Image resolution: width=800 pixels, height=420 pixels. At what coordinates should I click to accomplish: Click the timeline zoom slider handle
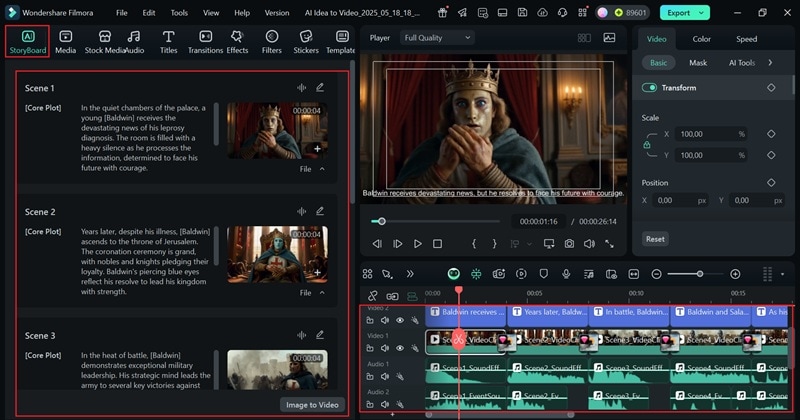(700, 274)
